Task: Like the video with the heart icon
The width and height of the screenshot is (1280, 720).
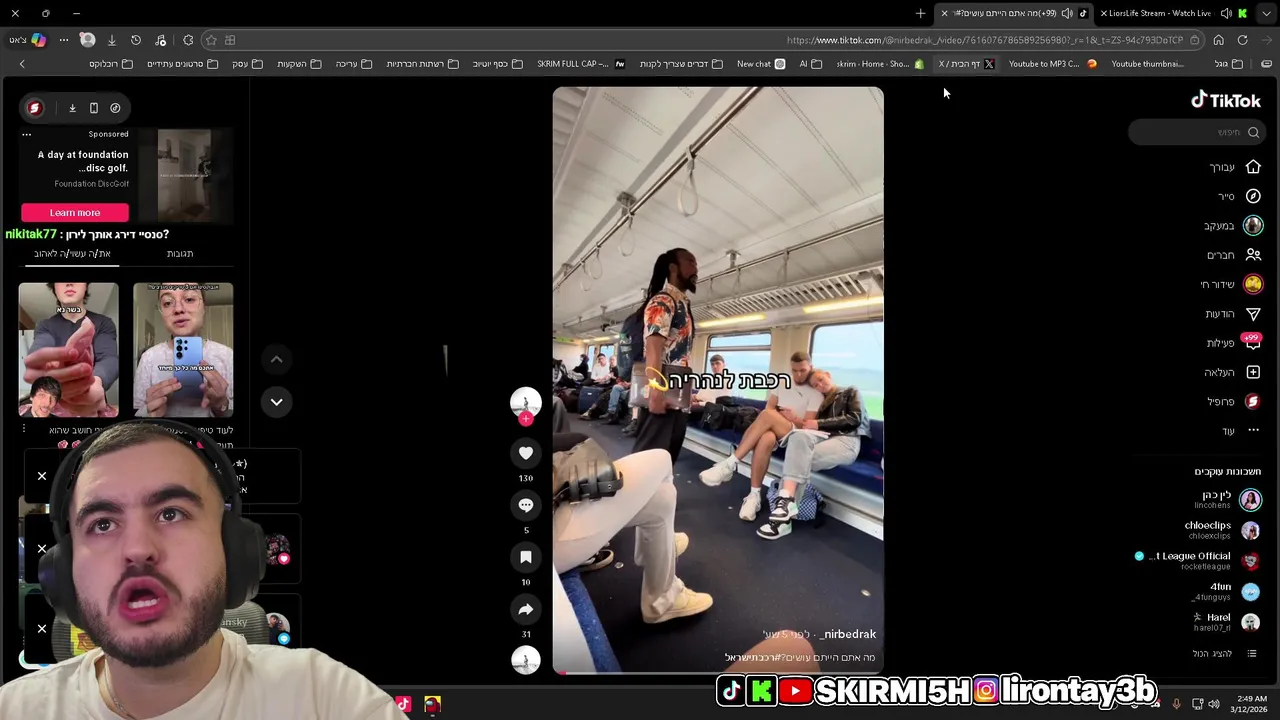Action: (x=525, y=453)
